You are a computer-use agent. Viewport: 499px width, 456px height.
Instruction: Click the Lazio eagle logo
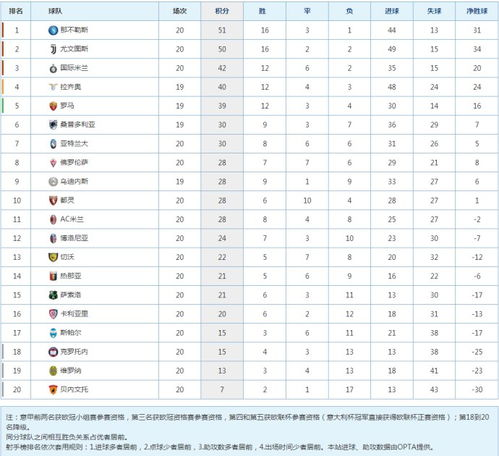tap(53, 87)
